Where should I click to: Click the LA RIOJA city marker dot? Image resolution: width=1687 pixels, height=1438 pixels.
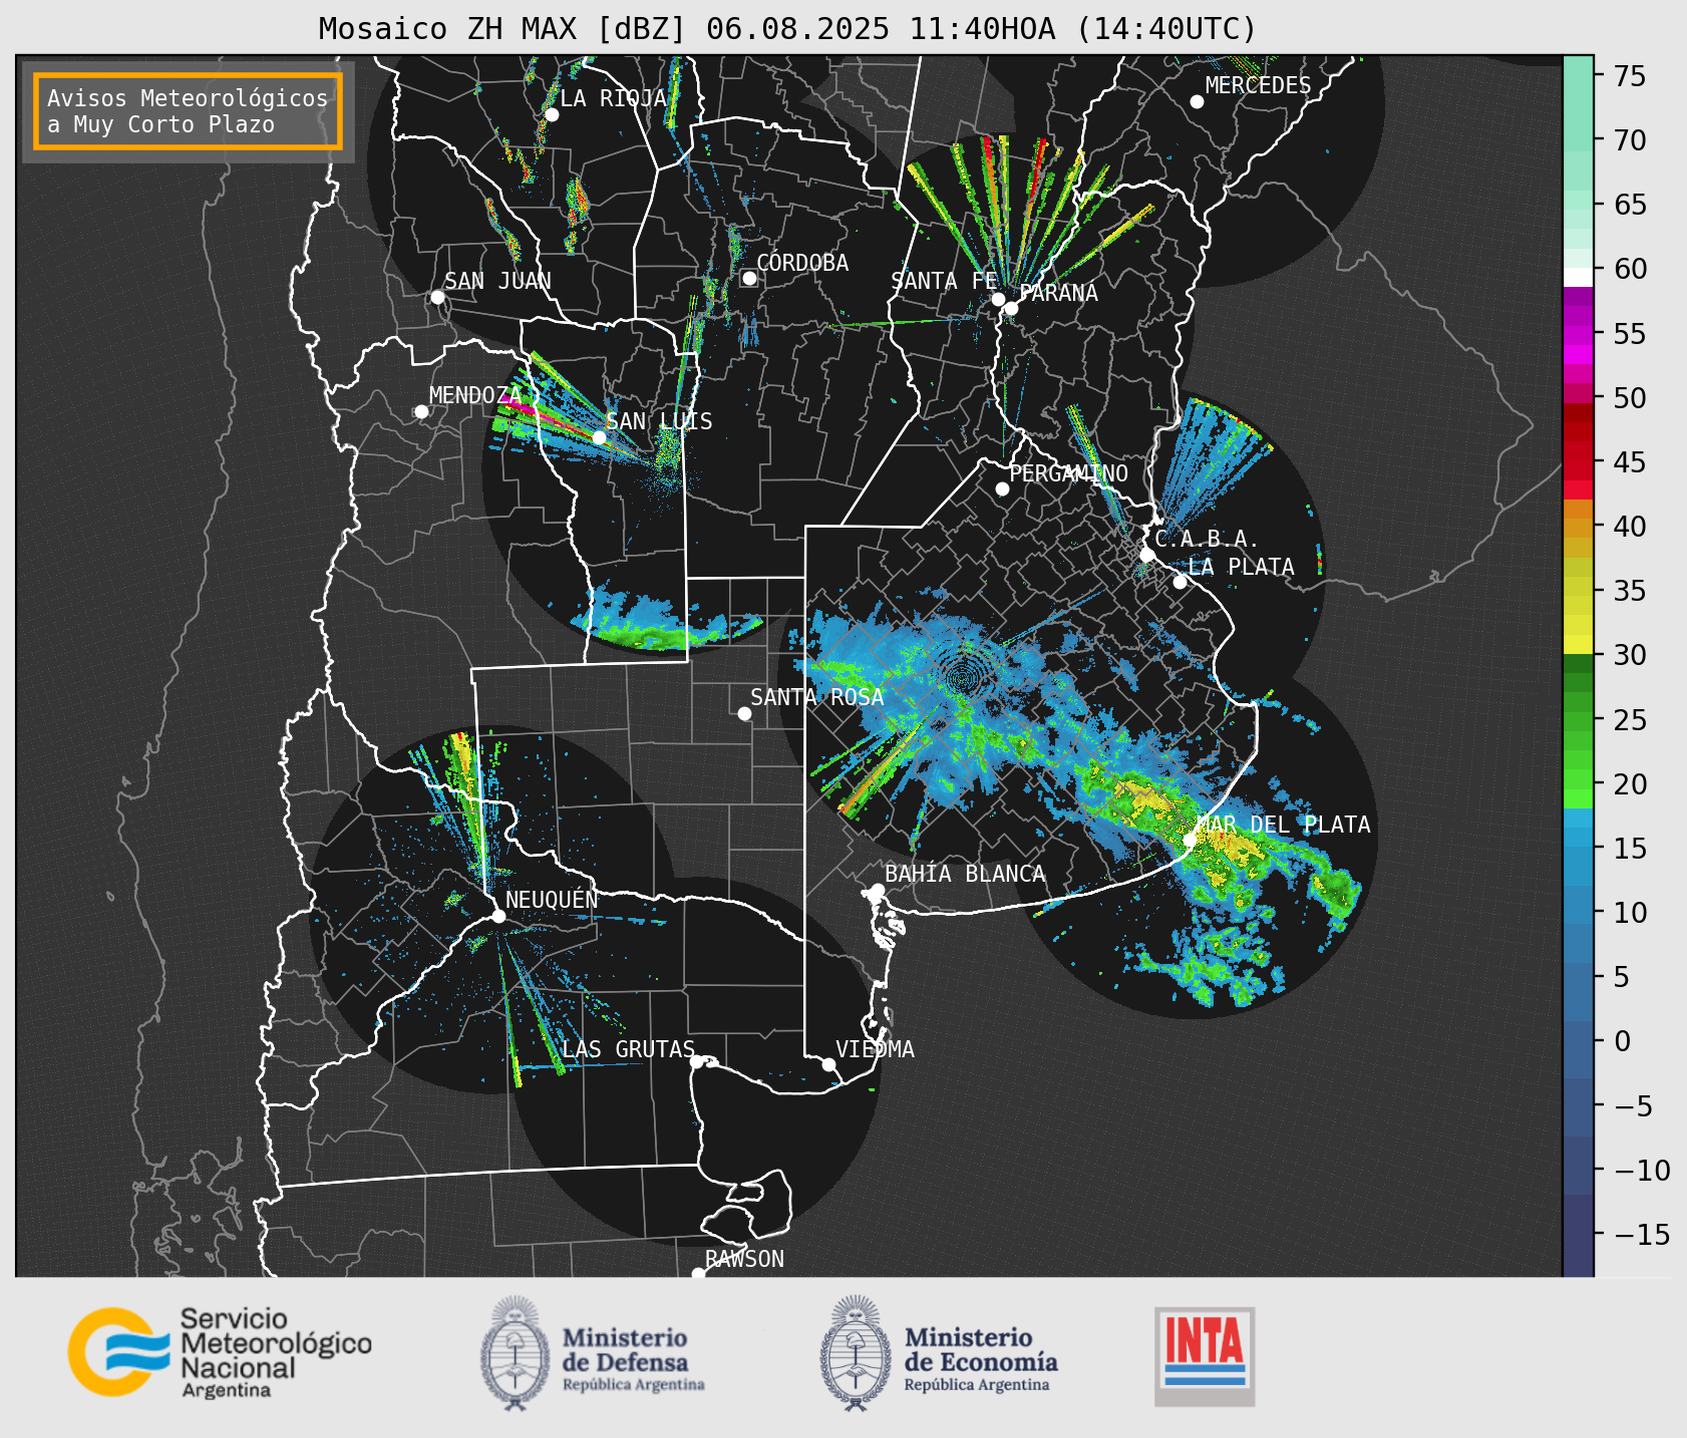click(551, 115)
